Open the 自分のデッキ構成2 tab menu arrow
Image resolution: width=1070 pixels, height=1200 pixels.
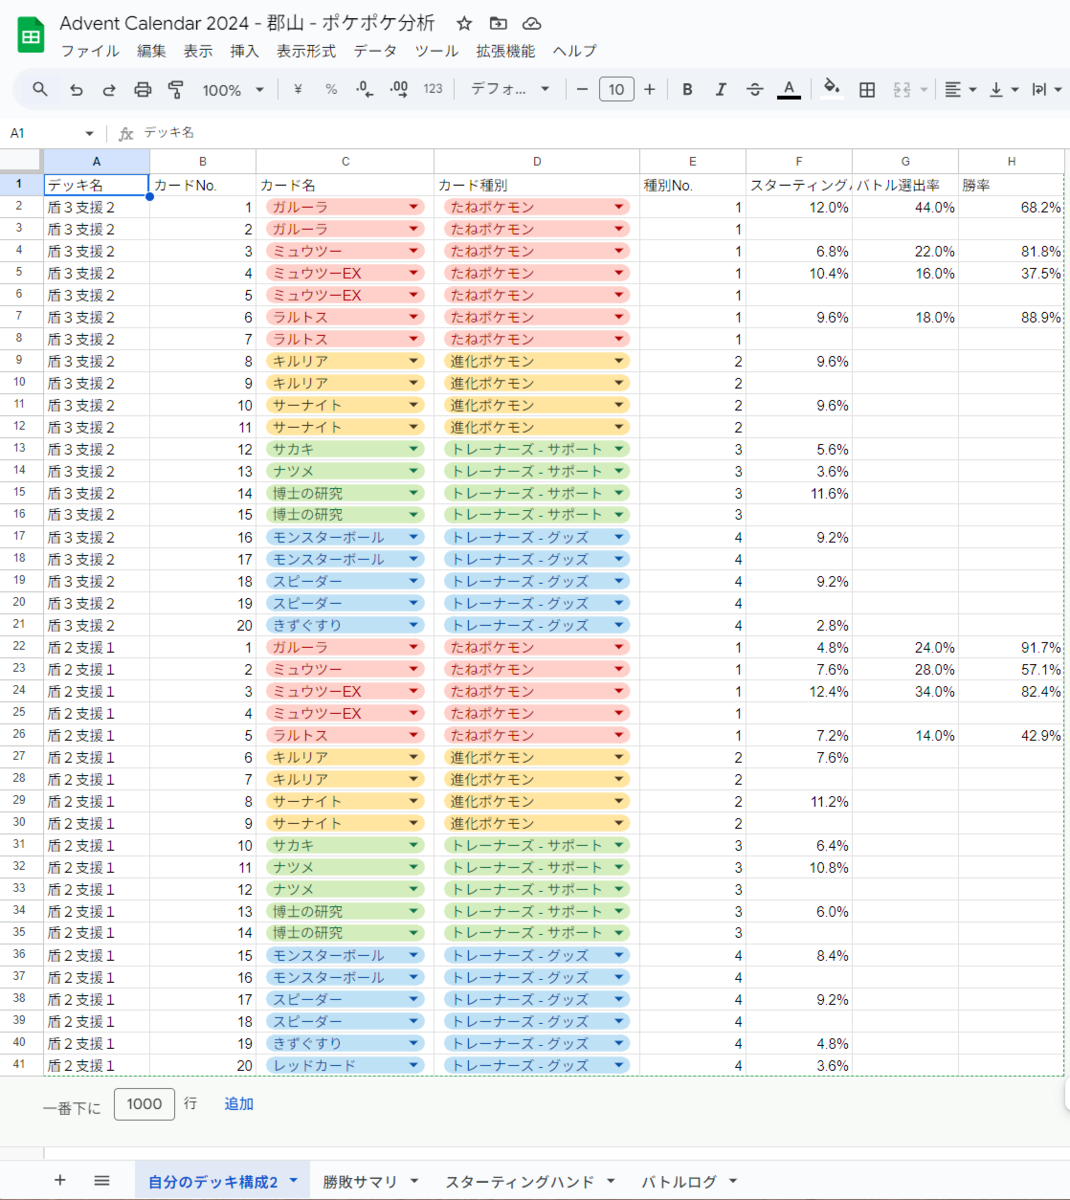[293, 1181]
